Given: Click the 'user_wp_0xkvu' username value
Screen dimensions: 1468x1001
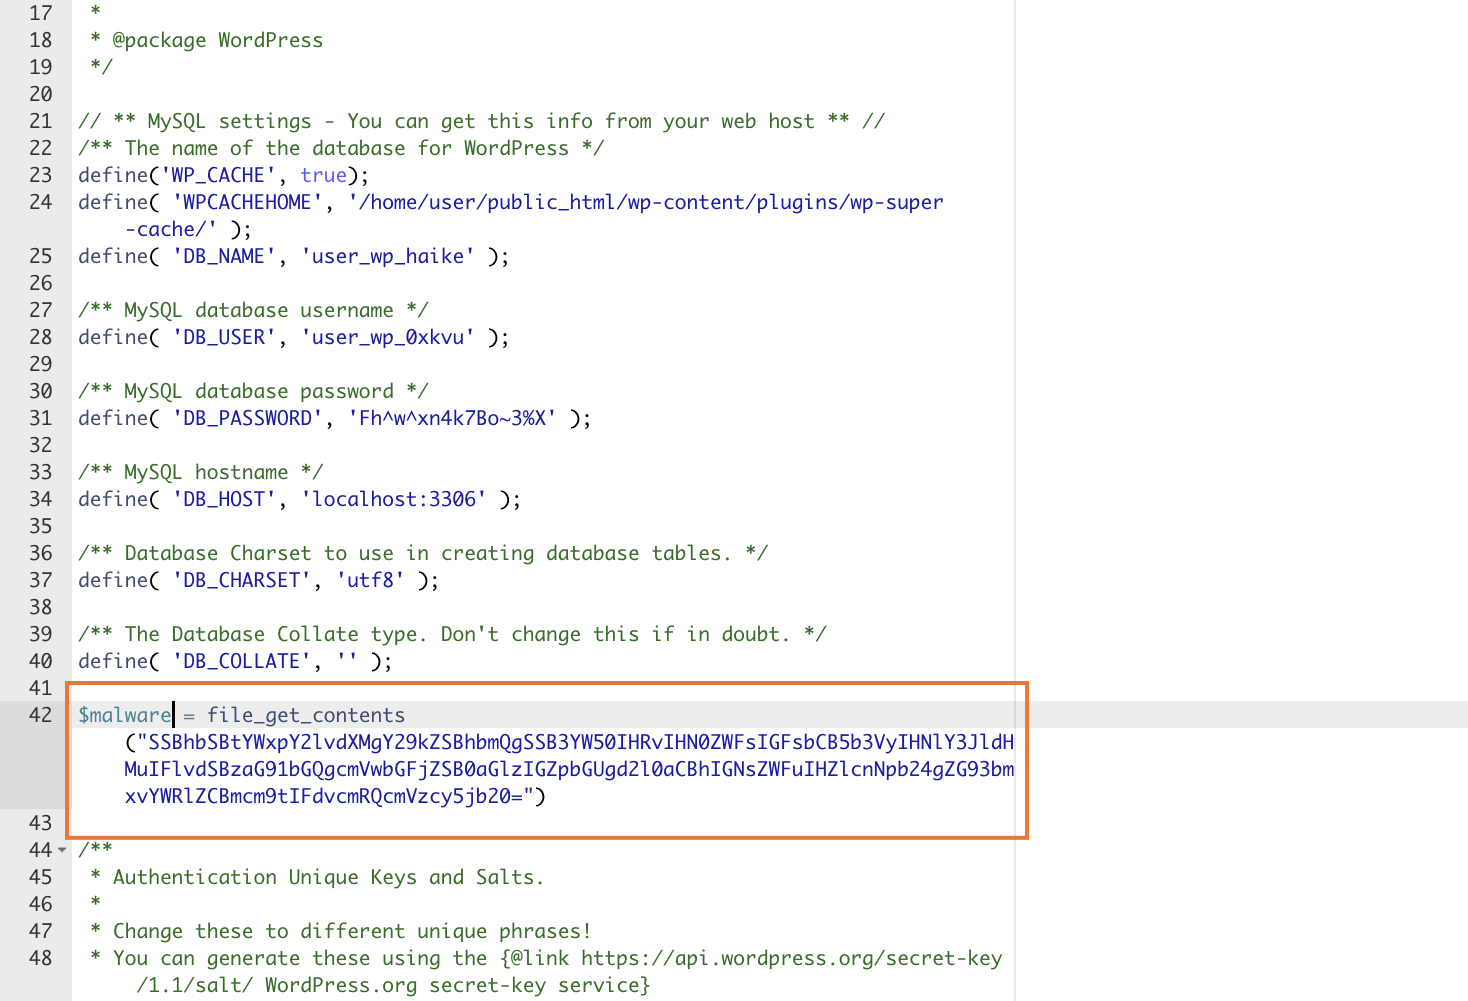Looking at the screenshot, I should [387, 337].
